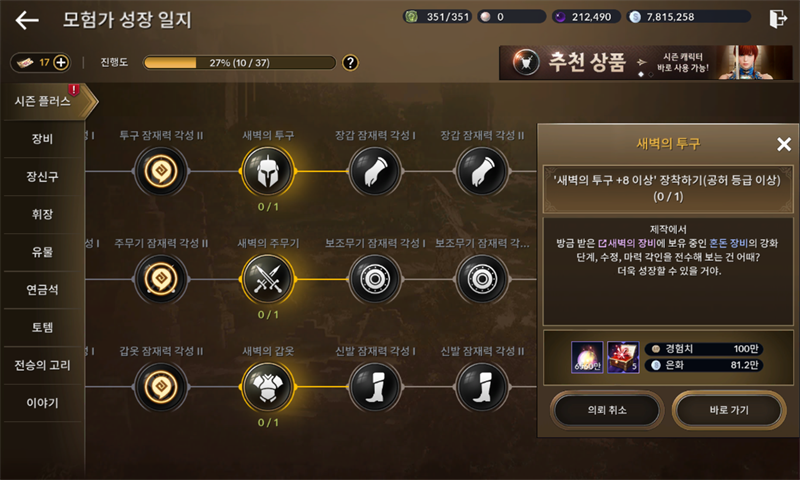Open the 보조무기 잠재력 각성 I shield node
The width and height of the screenshot is (800, 480).
click(375, 279)
